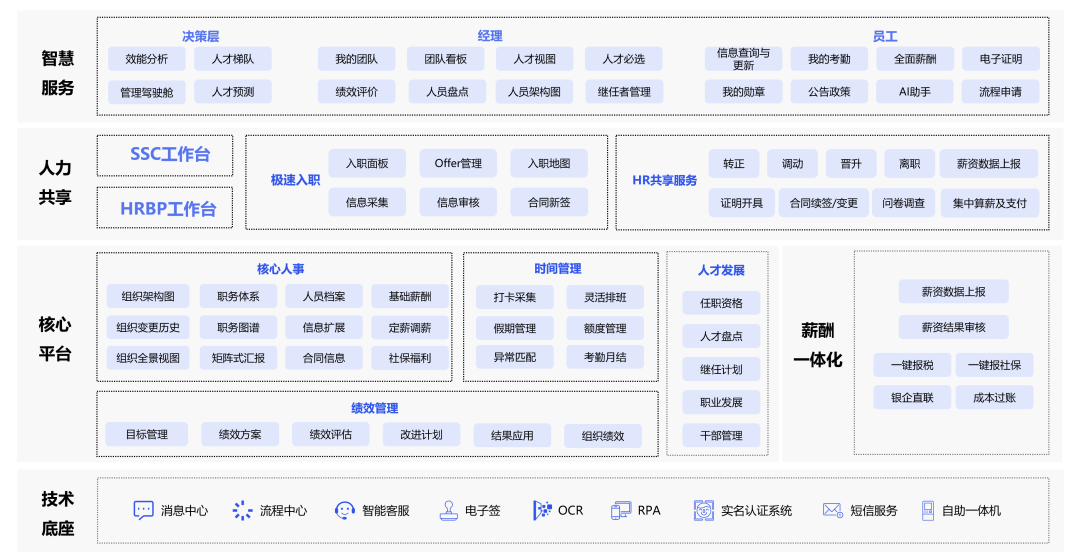Viewport: 1080px width, 556px height.
Task: Select 一键报税 in 薪酬一体化
Action: (911, 366)
